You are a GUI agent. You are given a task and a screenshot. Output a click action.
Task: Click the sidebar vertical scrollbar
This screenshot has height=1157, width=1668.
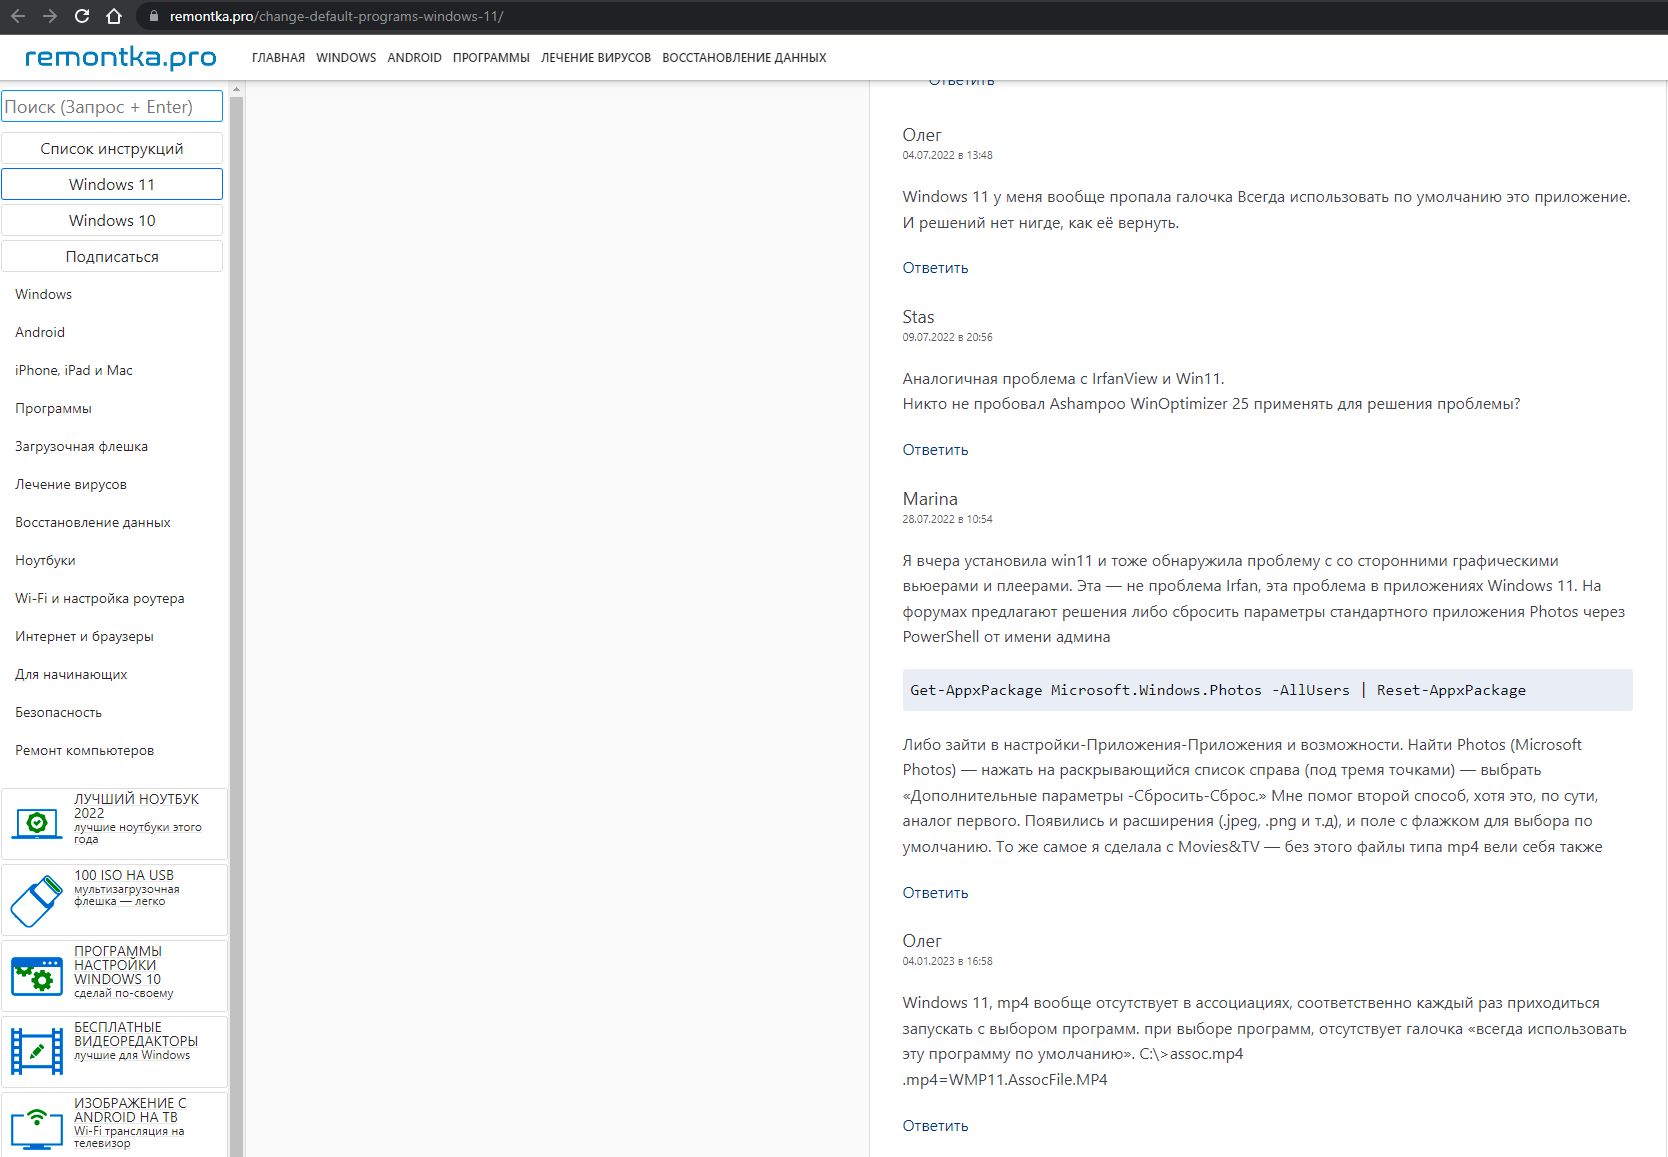pos(237,625)
